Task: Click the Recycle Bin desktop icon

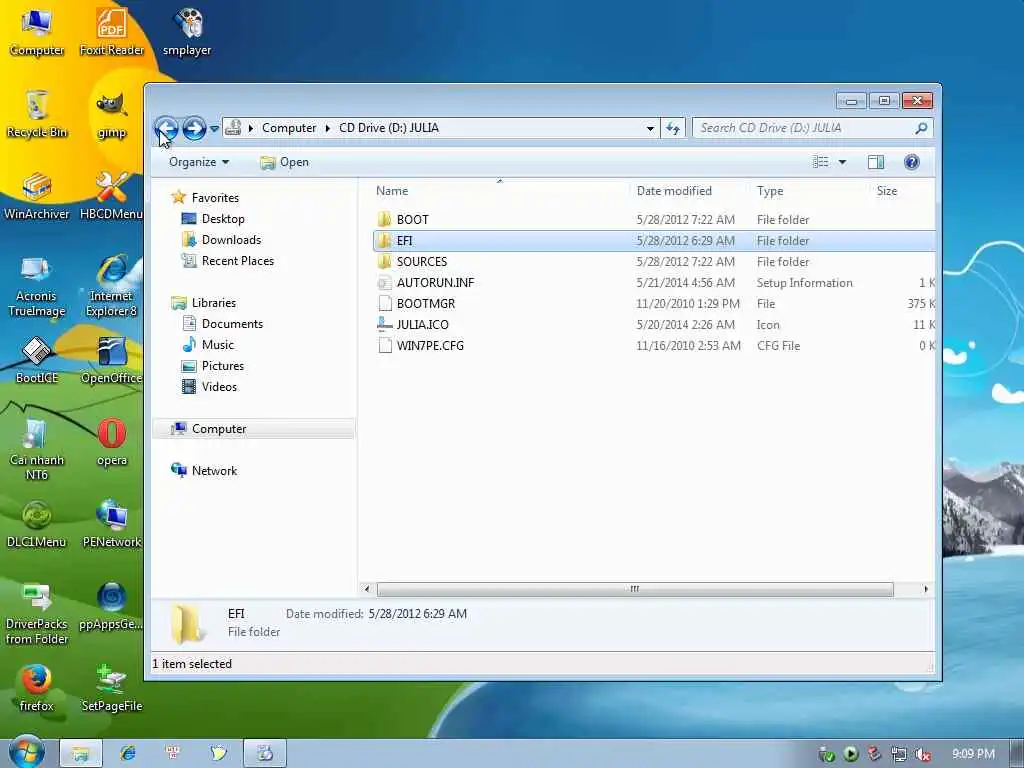Action: tap(37, 114)
